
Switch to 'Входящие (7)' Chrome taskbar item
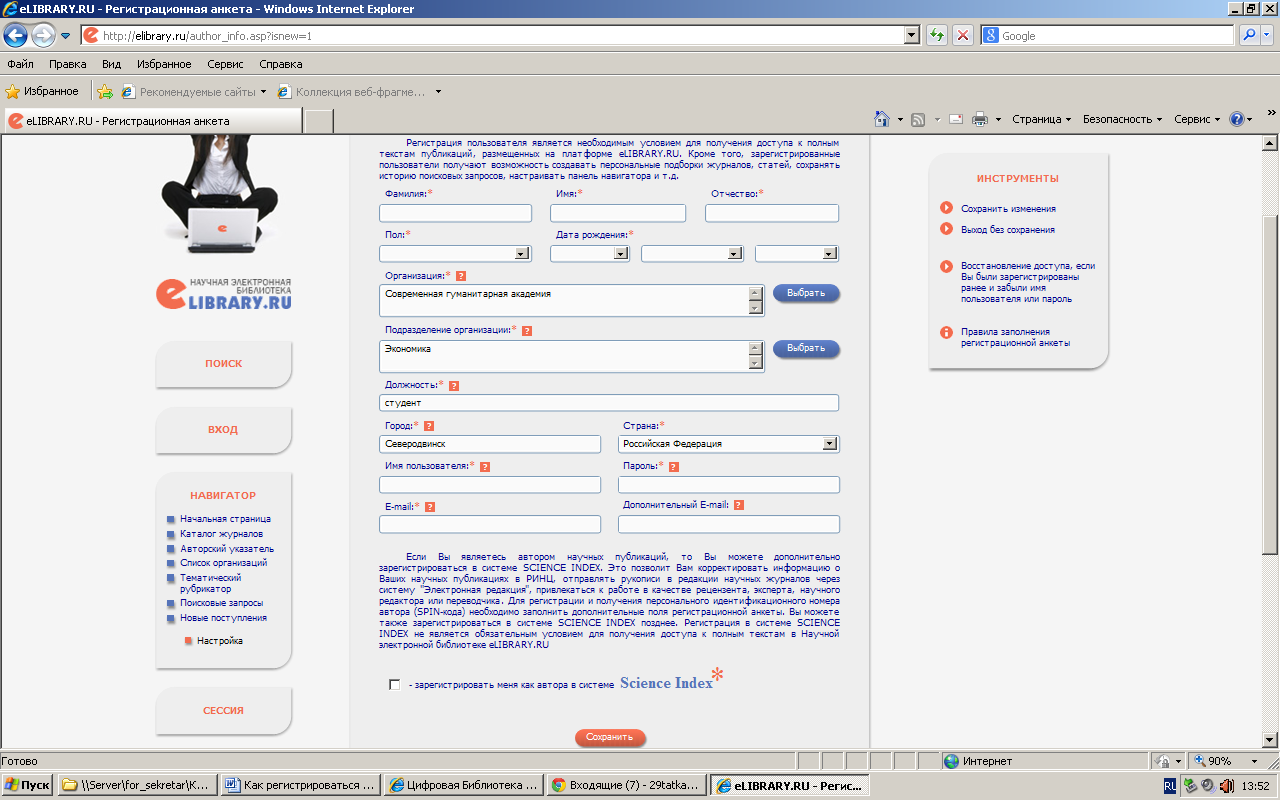pyautogui.click(x=626, y=785)
